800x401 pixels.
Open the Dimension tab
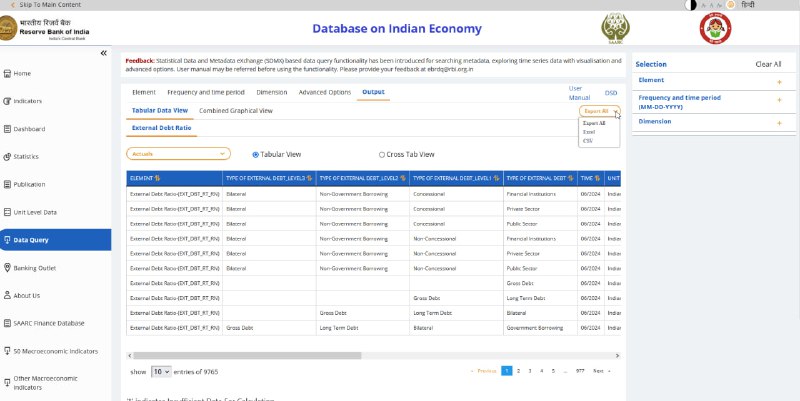[x=271, y=92]
